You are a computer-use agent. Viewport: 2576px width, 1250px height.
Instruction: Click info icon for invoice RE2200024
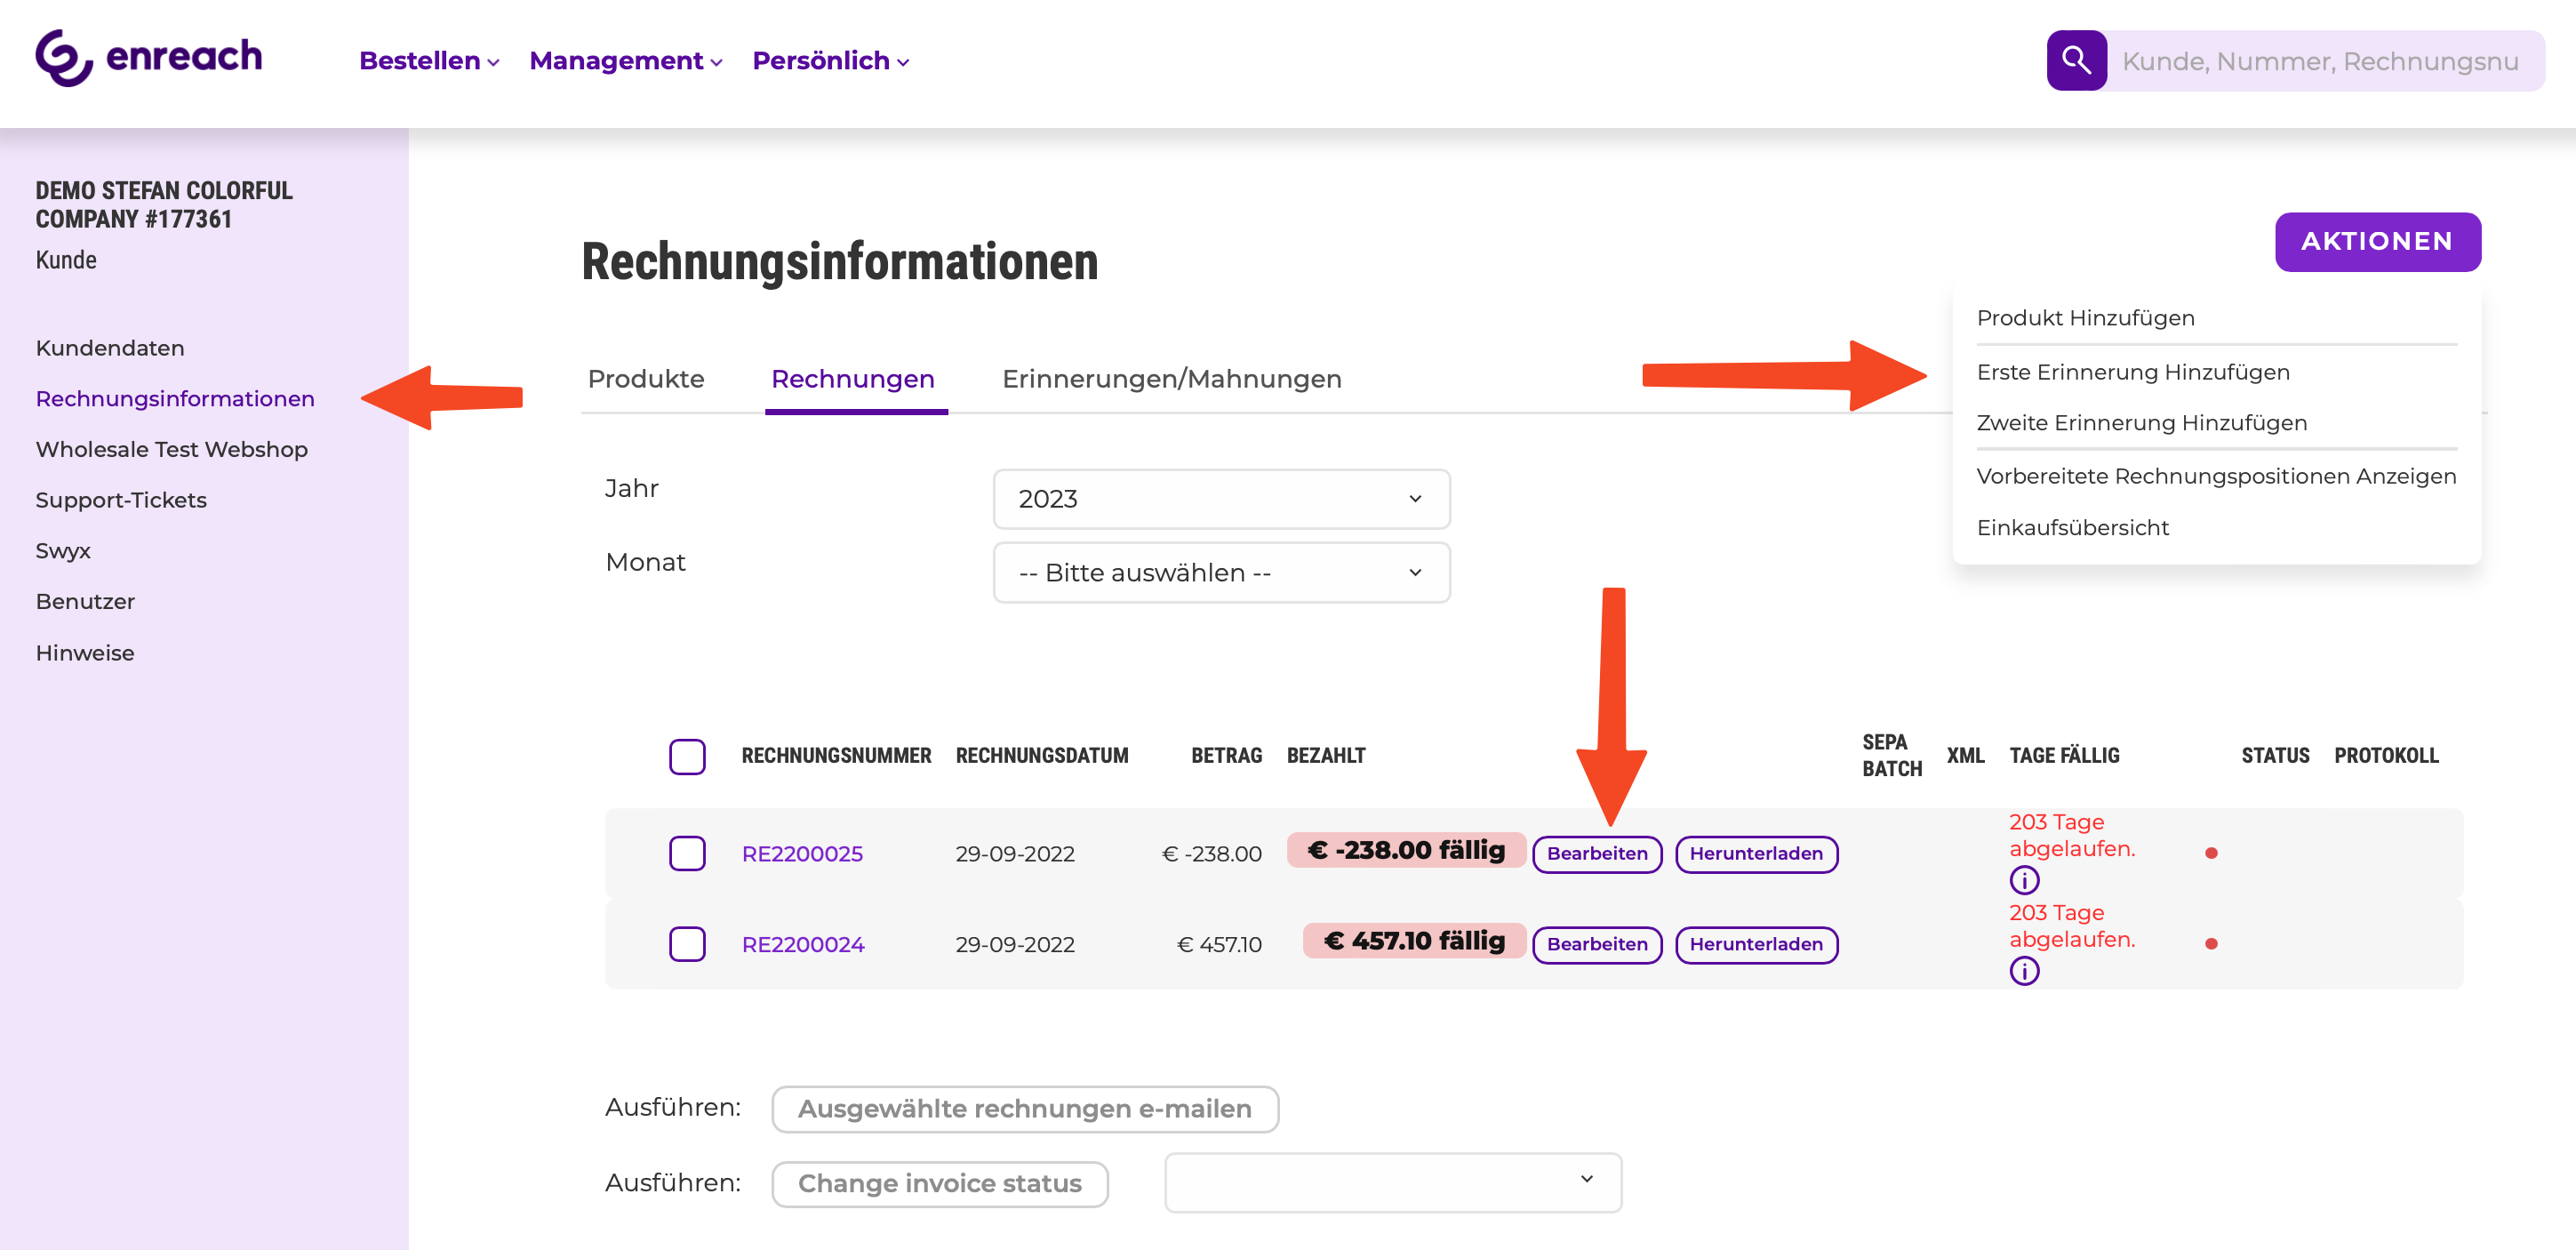[x=2024, y=971]
